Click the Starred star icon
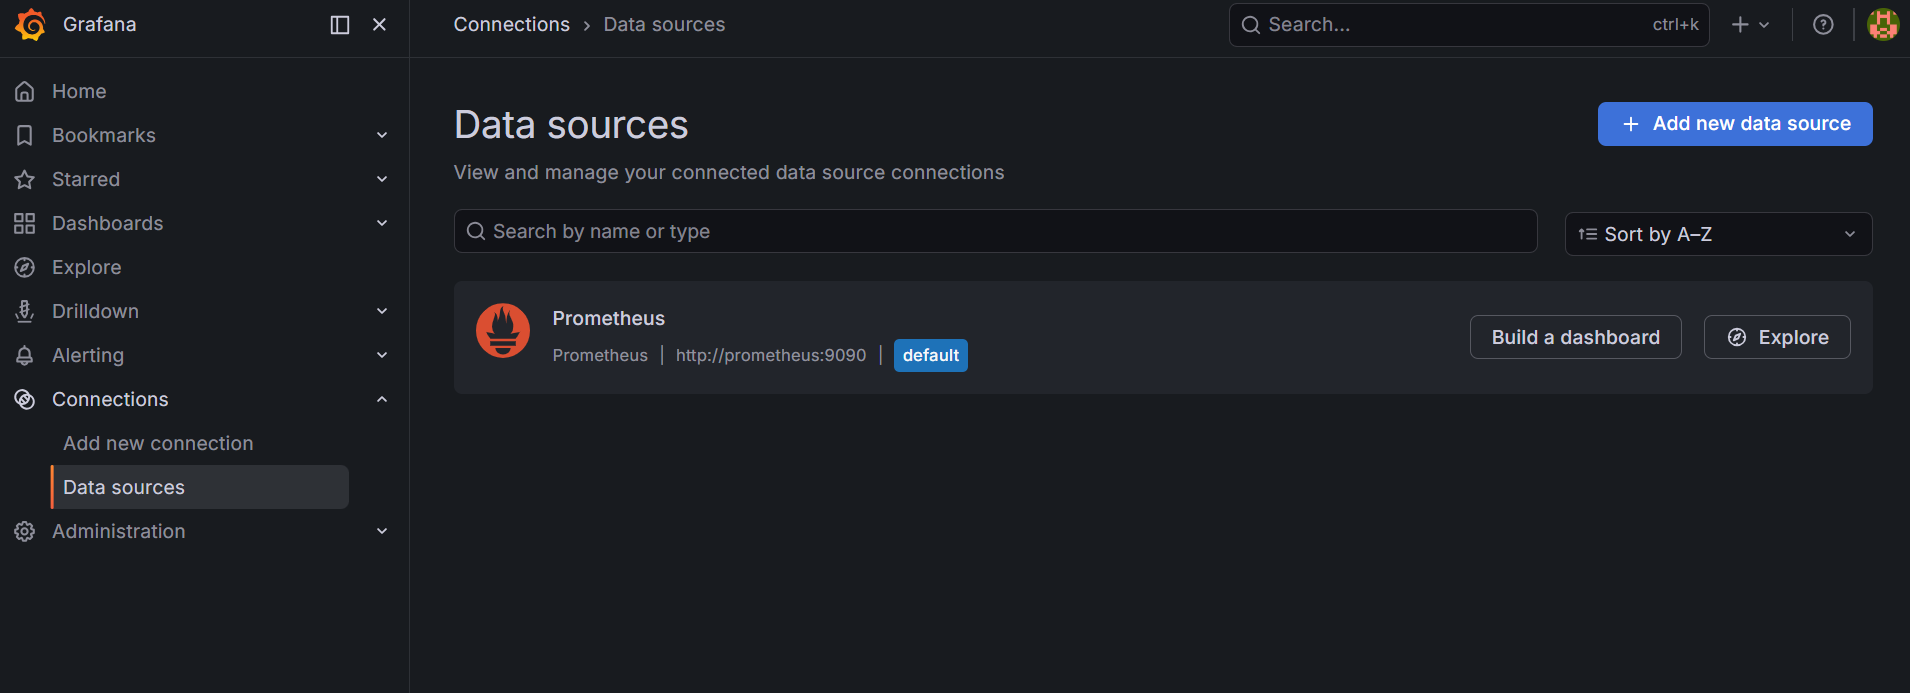This screenshot has height=693, width=1910. point(25,179)
